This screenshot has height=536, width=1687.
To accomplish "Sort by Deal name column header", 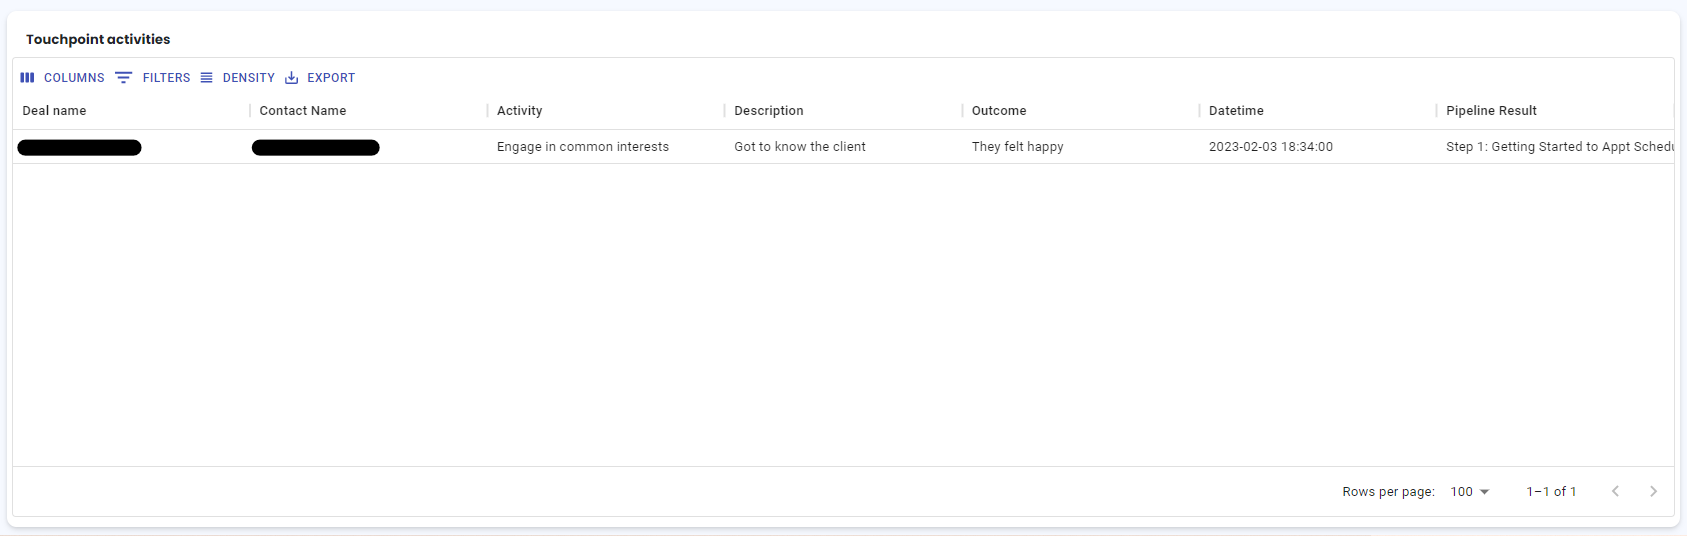I will (55, 111).
